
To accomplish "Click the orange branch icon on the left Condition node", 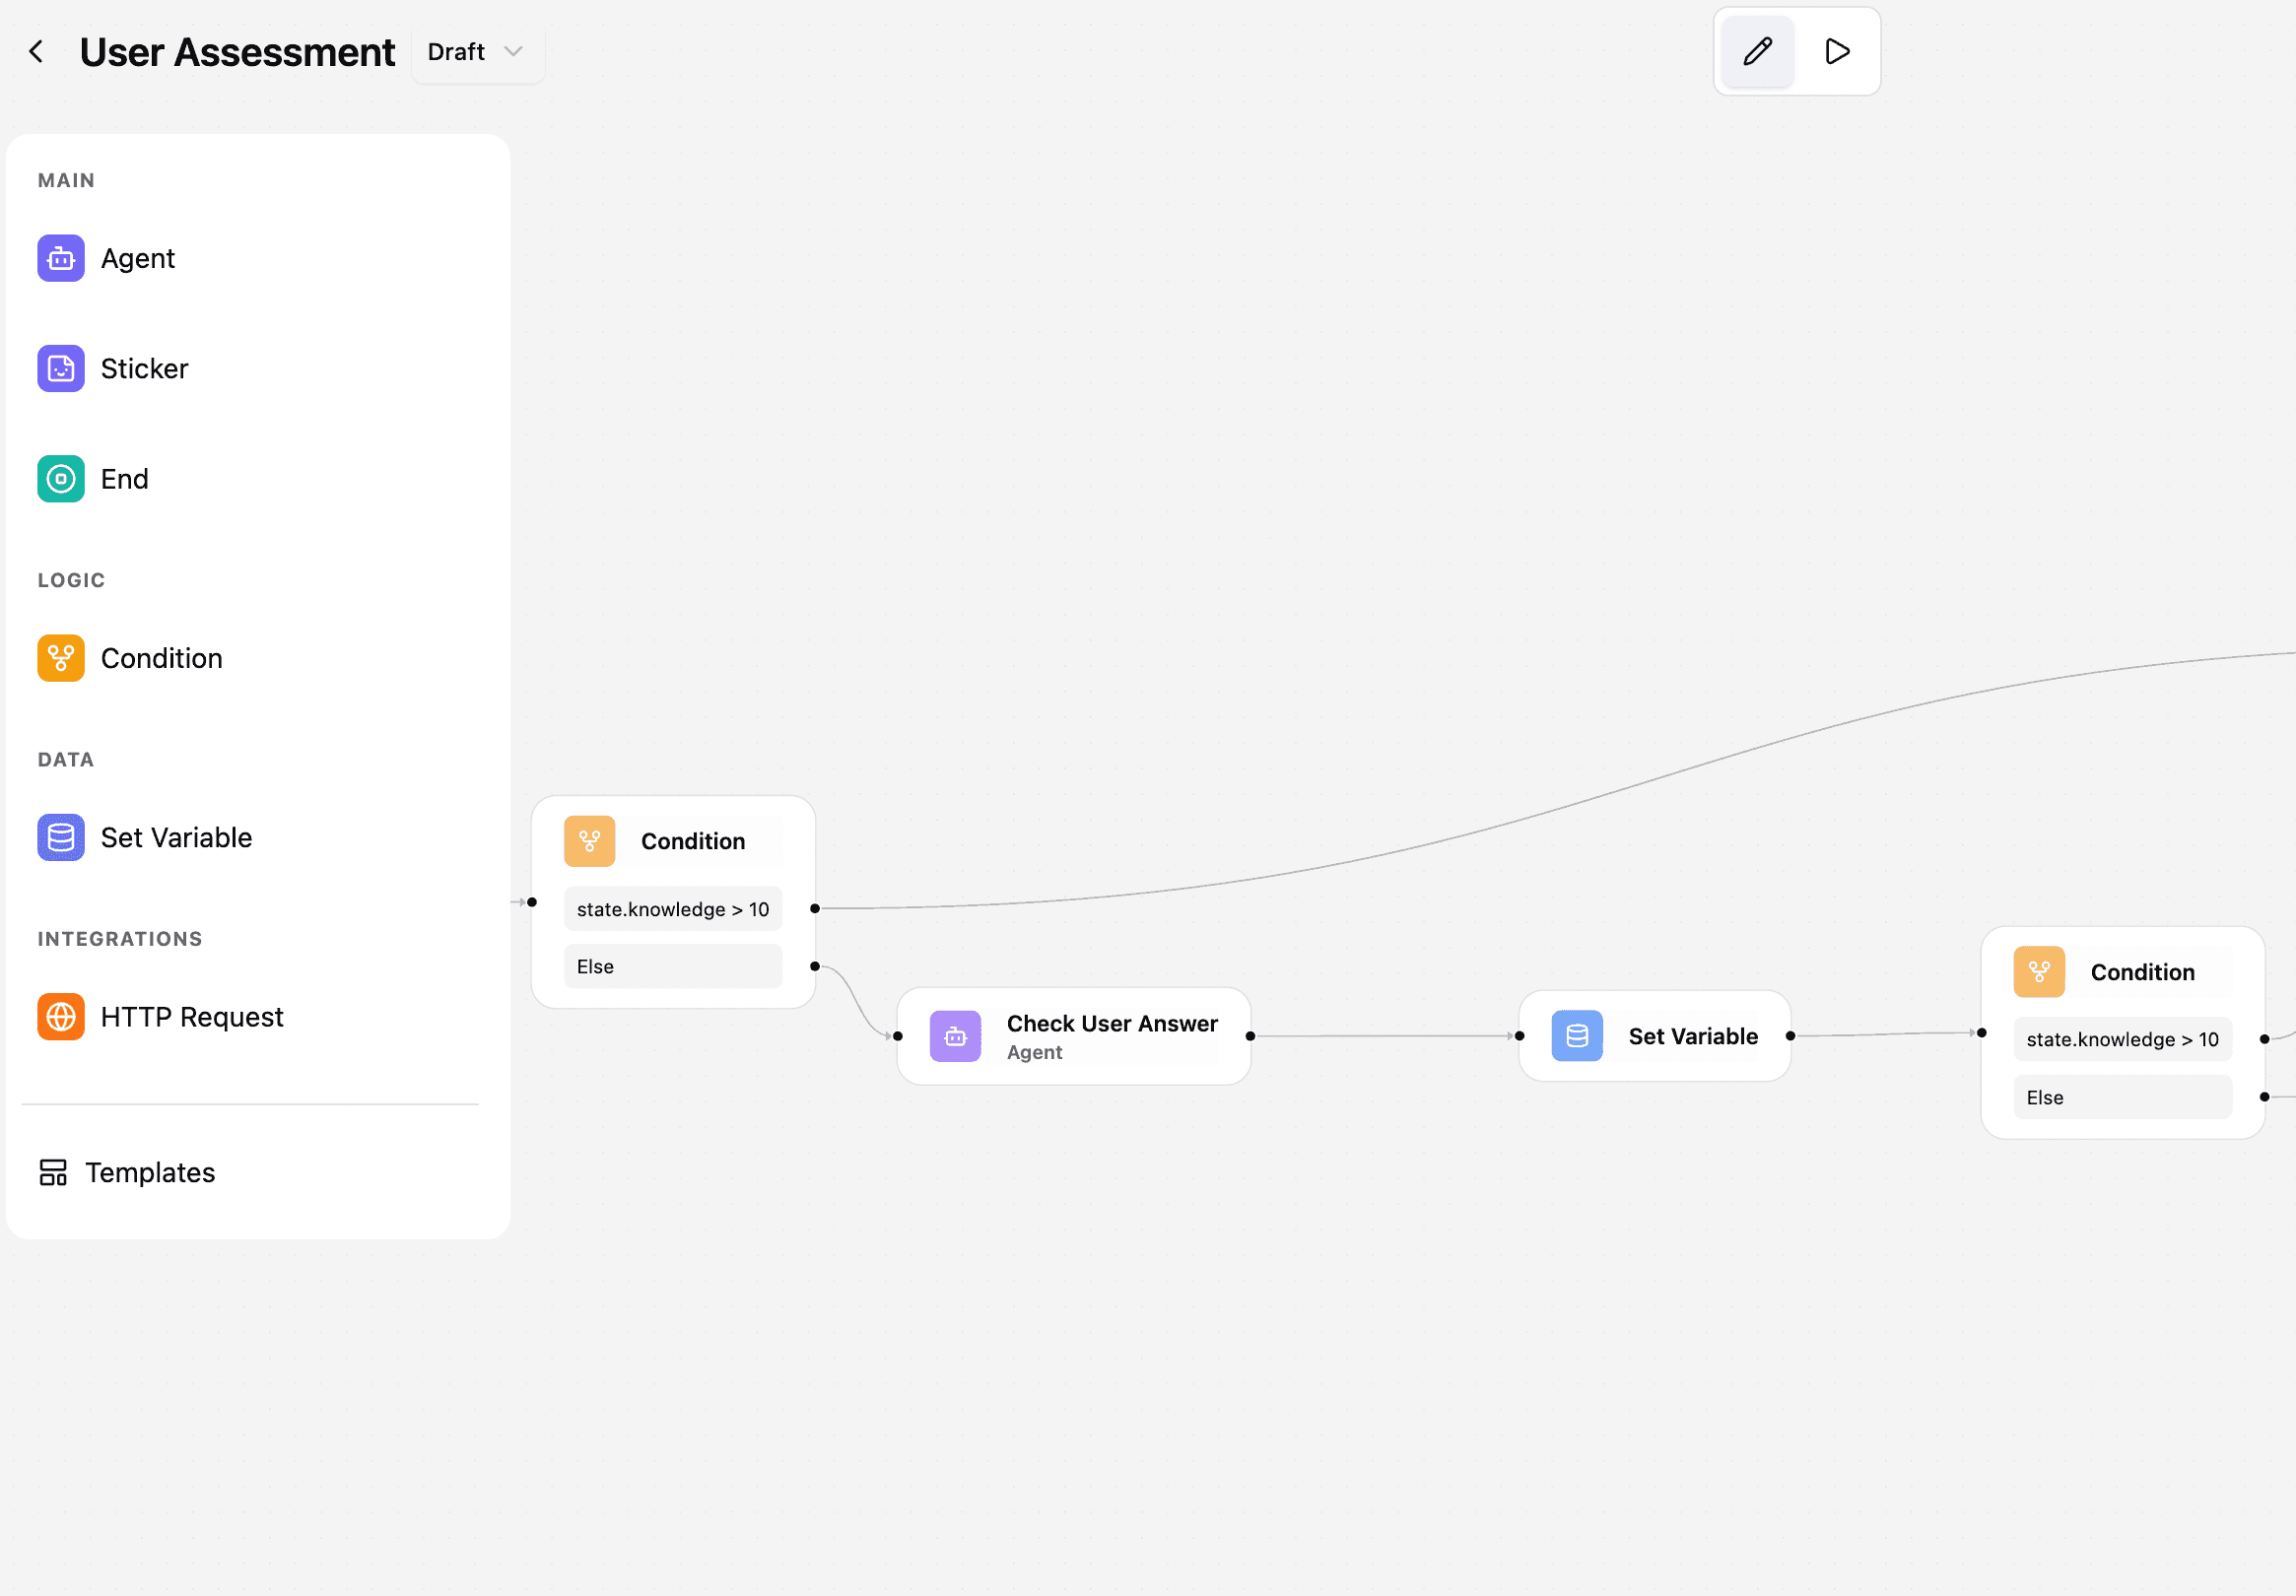I will [x=590, y=841].
